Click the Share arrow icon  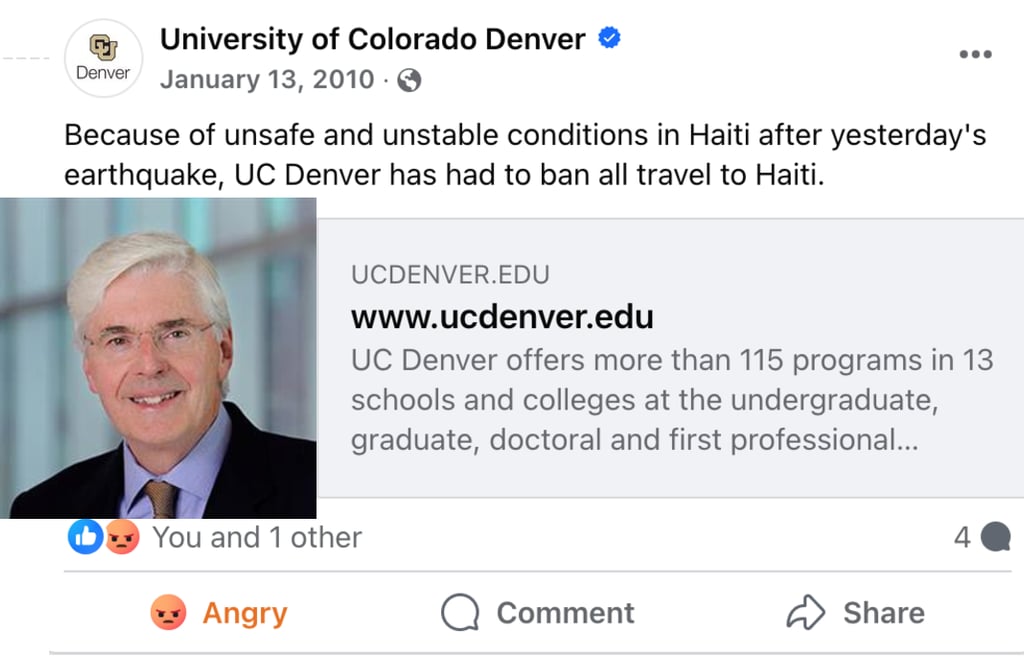[805, 613]
